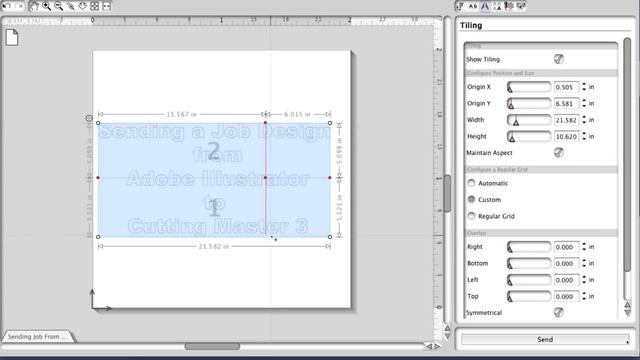The width and height of the screenshot is (640, 360).
Task: Click the down-arrow tray icon in toolbar
Action: click(x=83, y=6)
